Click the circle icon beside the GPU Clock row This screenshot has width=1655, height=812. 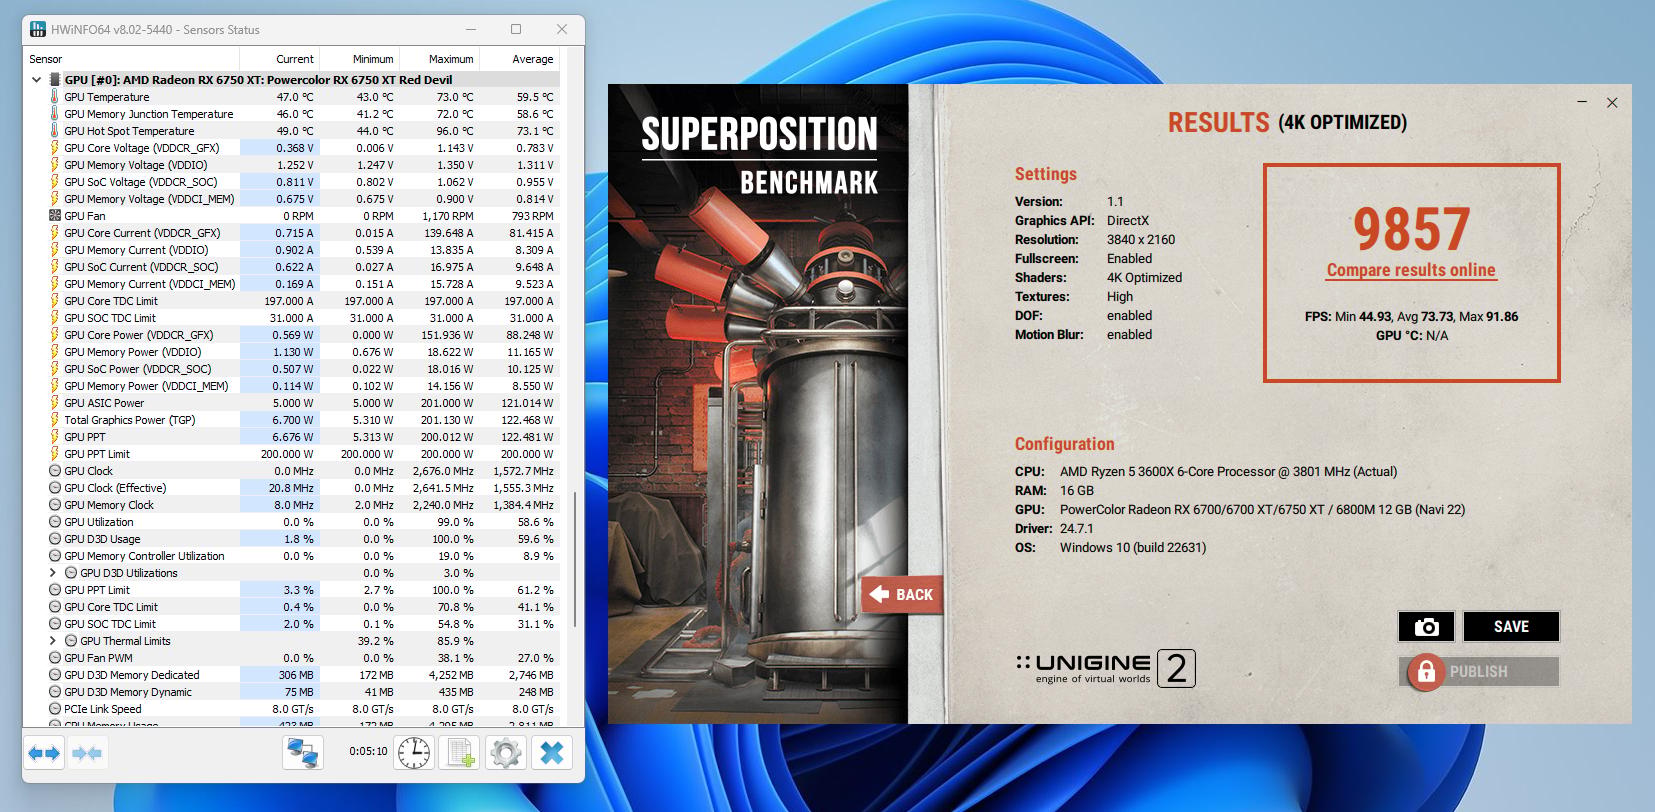[55, 471]
